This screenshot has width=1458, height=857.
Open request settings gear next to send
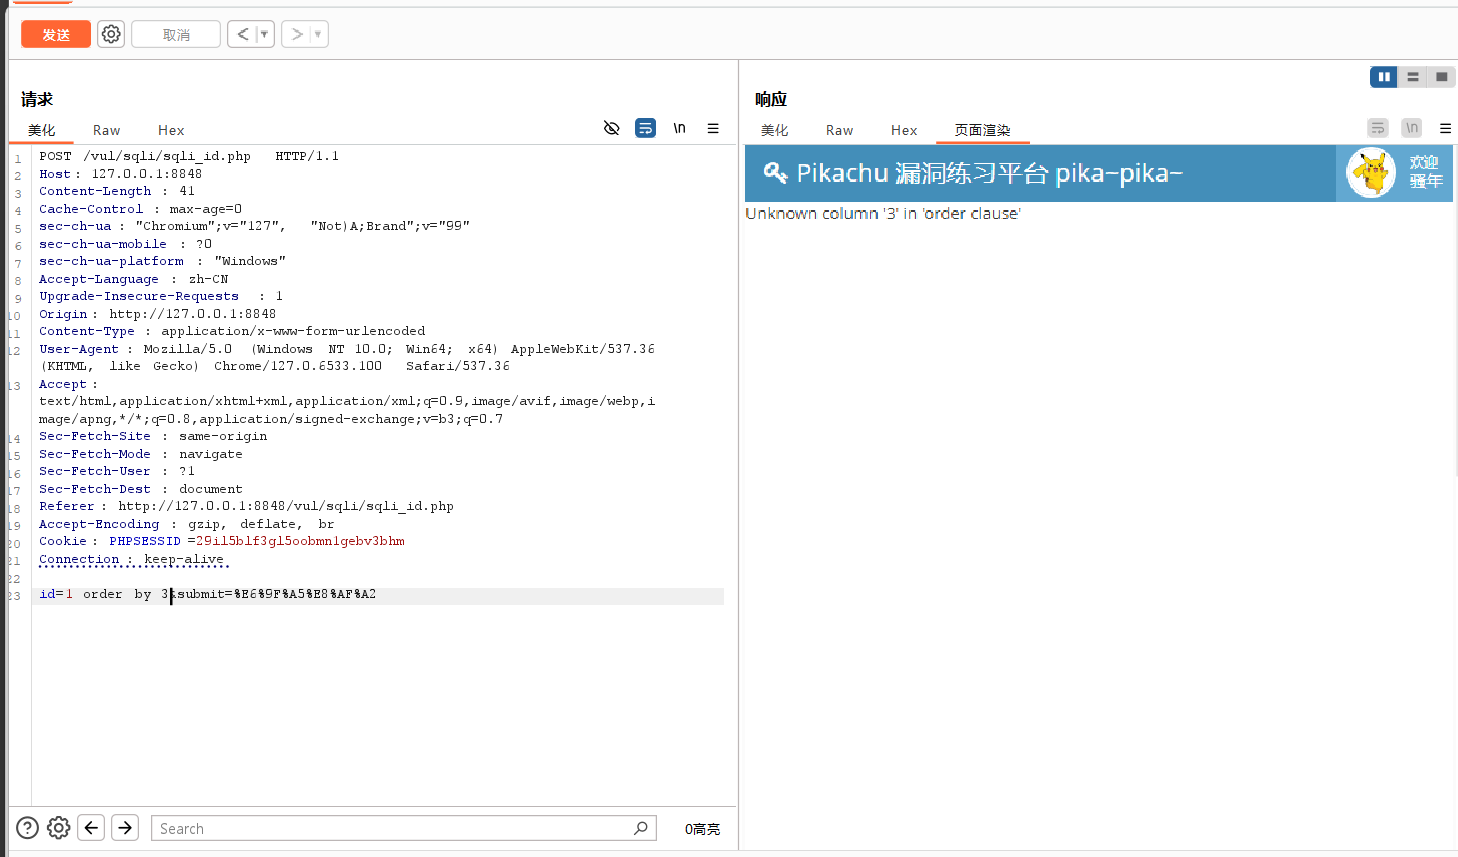click(x=111, y=34)
